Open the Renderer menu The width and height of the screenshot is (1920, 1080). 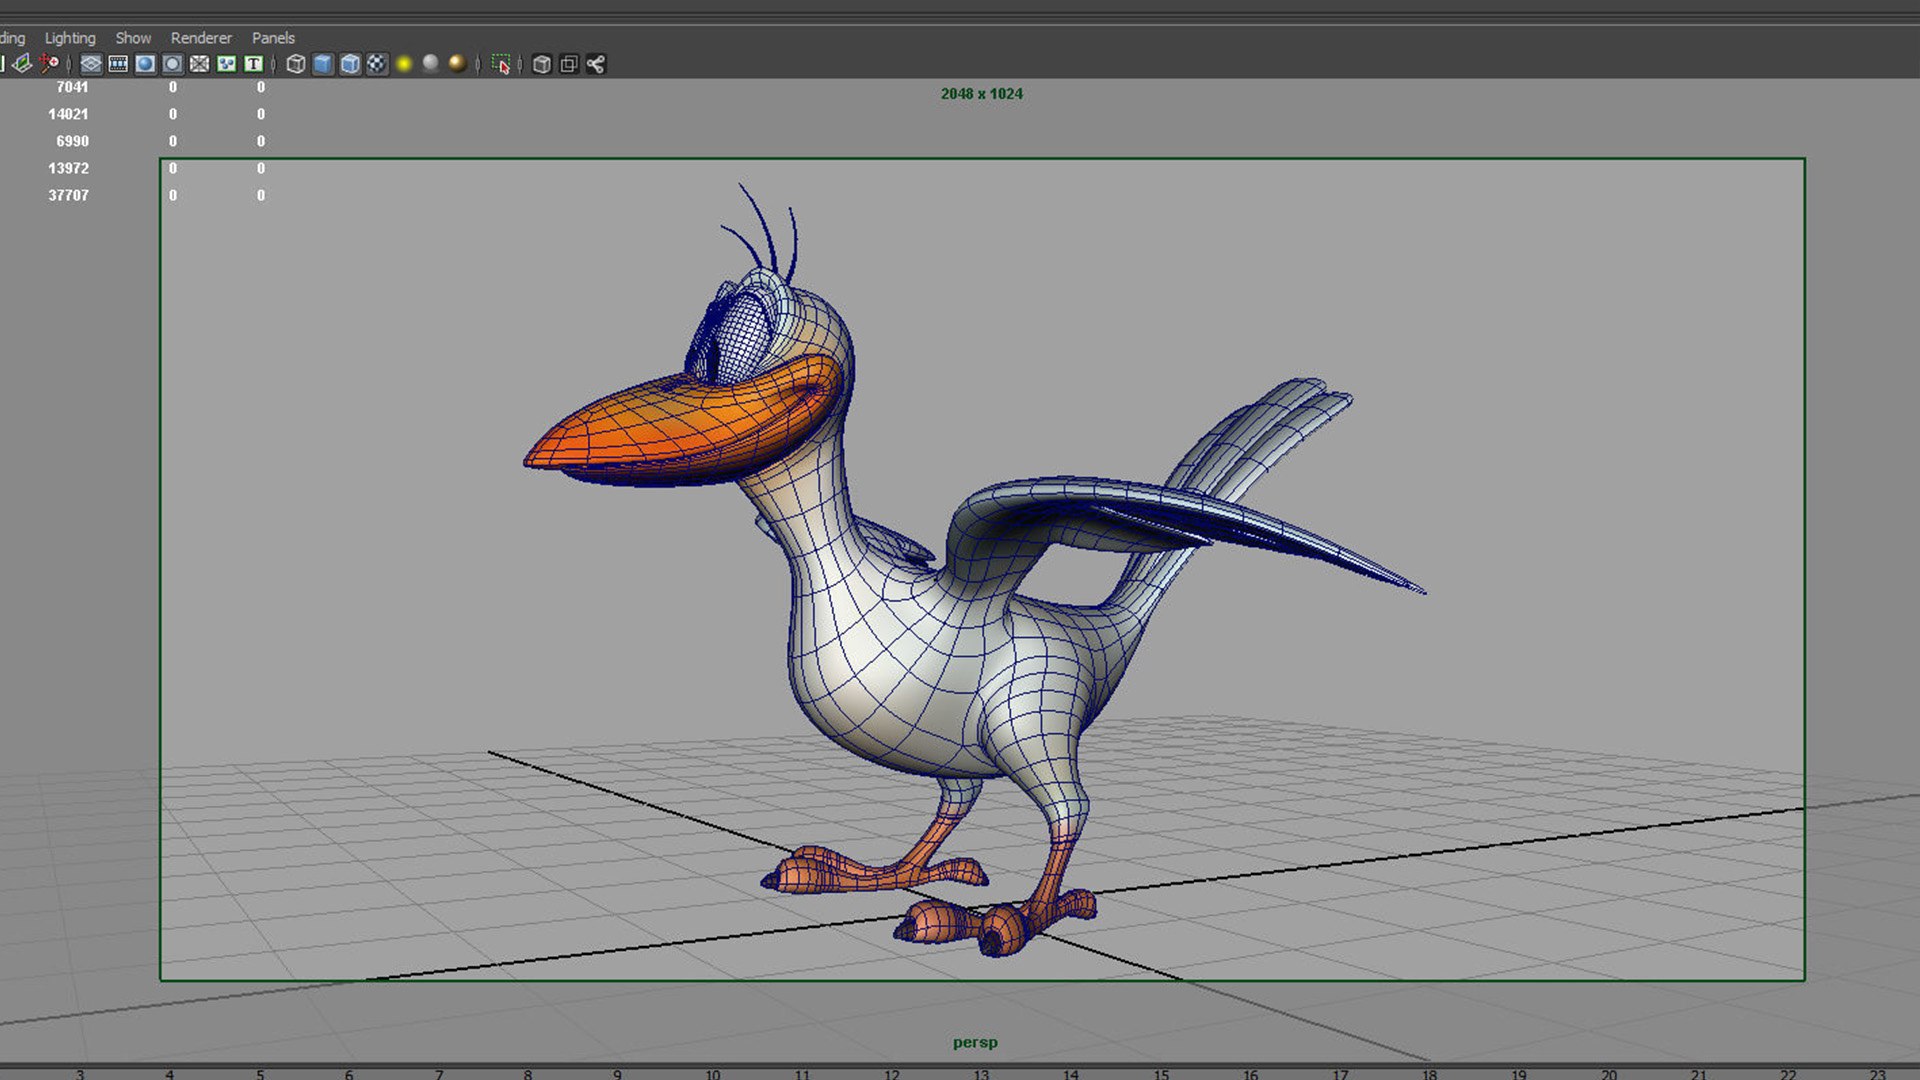click(201, 38)
